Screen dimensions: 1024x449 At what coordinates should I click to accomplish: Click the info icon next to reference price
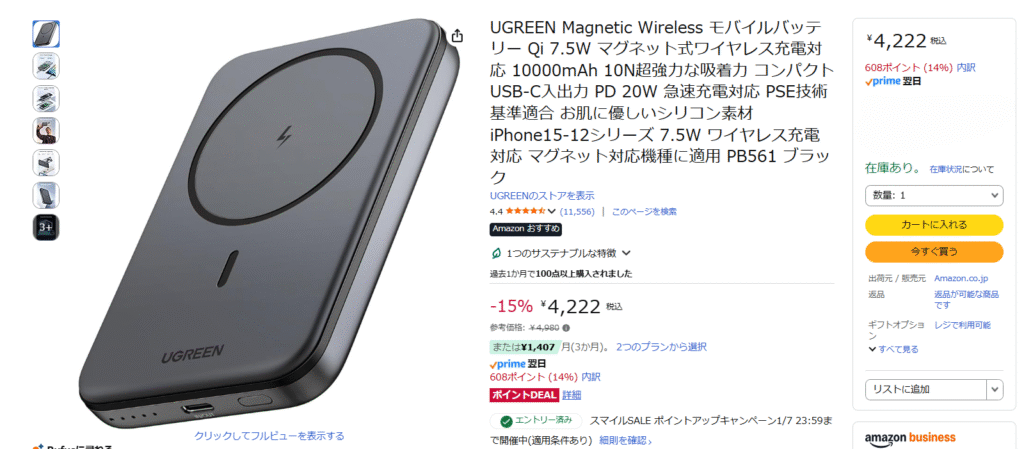tap(566, 328)
